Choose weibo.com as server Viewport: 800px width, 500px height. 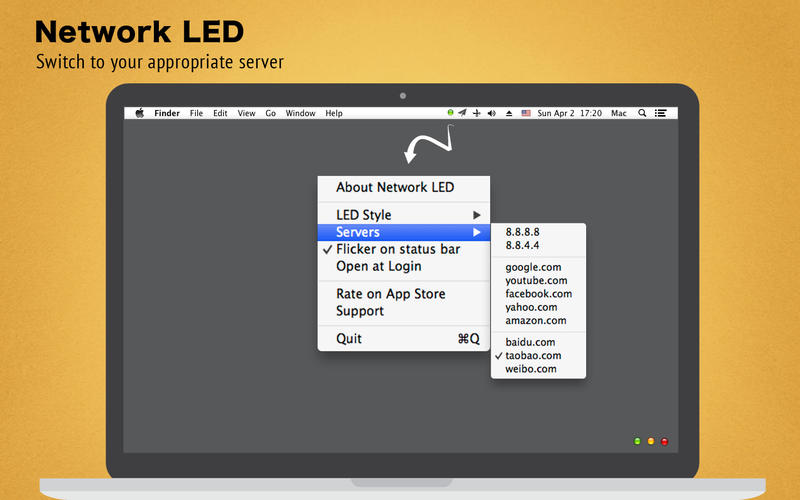(x=538, y=369)
